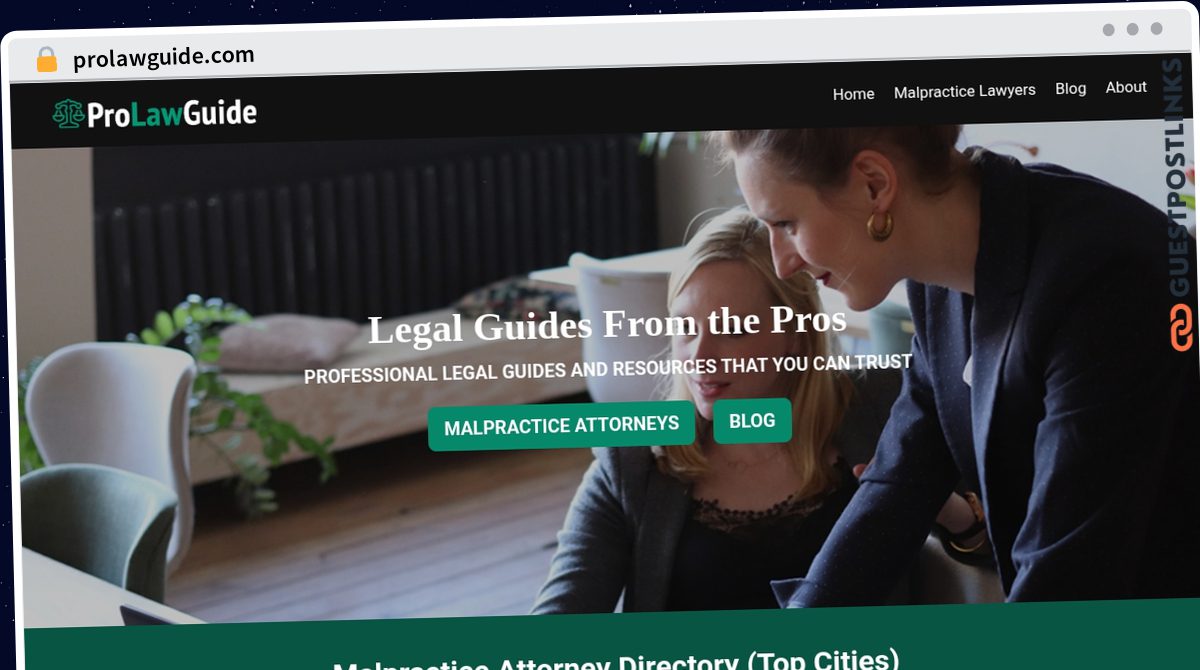Click the orange chain link icon
Image resolution: width=1200 pixels, height=670 pixels.
[x=1181, y=328]
